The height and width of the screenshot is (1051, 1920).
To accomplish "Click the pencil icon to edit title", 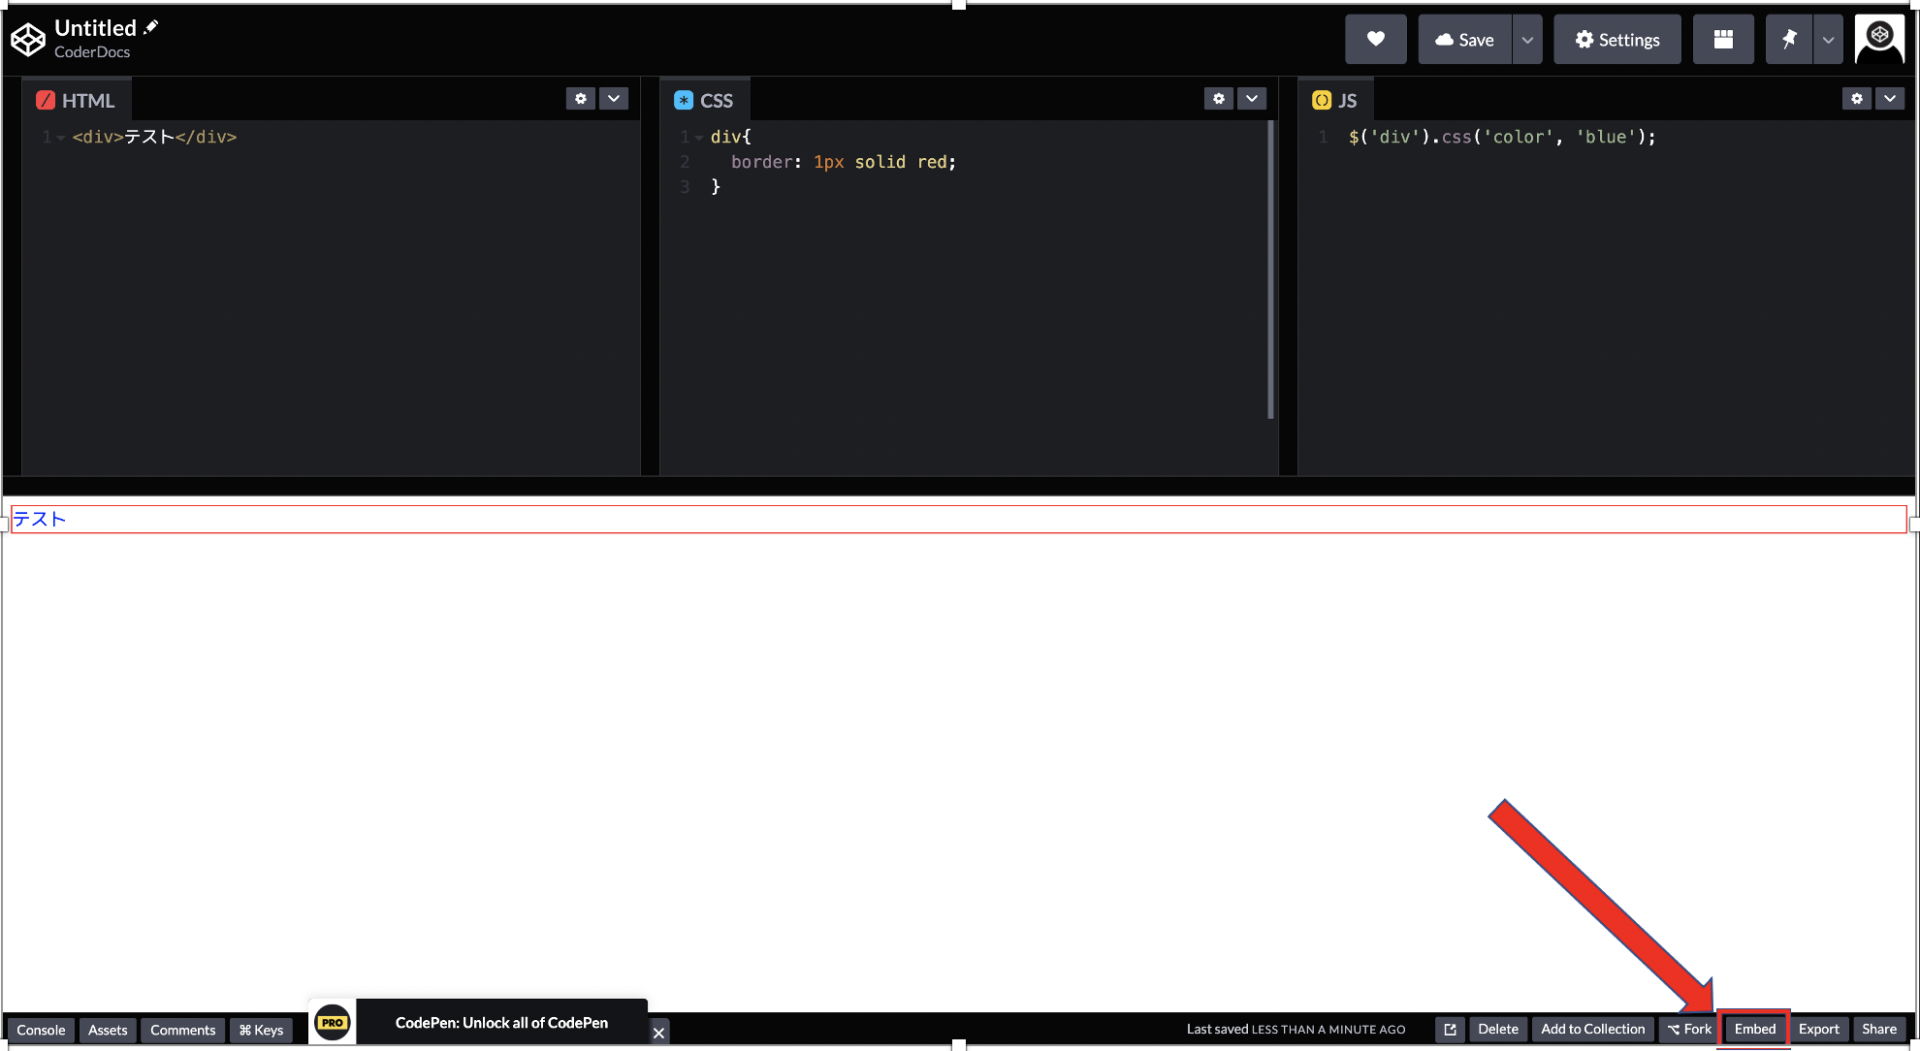I will pos(151,27).
